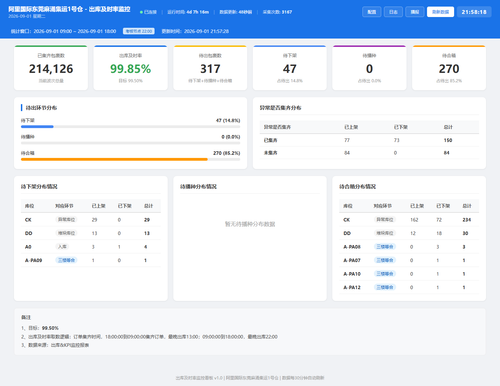Click the A-PA09 row location cell
500x386 pixels.
pyautogui.click(x=33, y=260)
